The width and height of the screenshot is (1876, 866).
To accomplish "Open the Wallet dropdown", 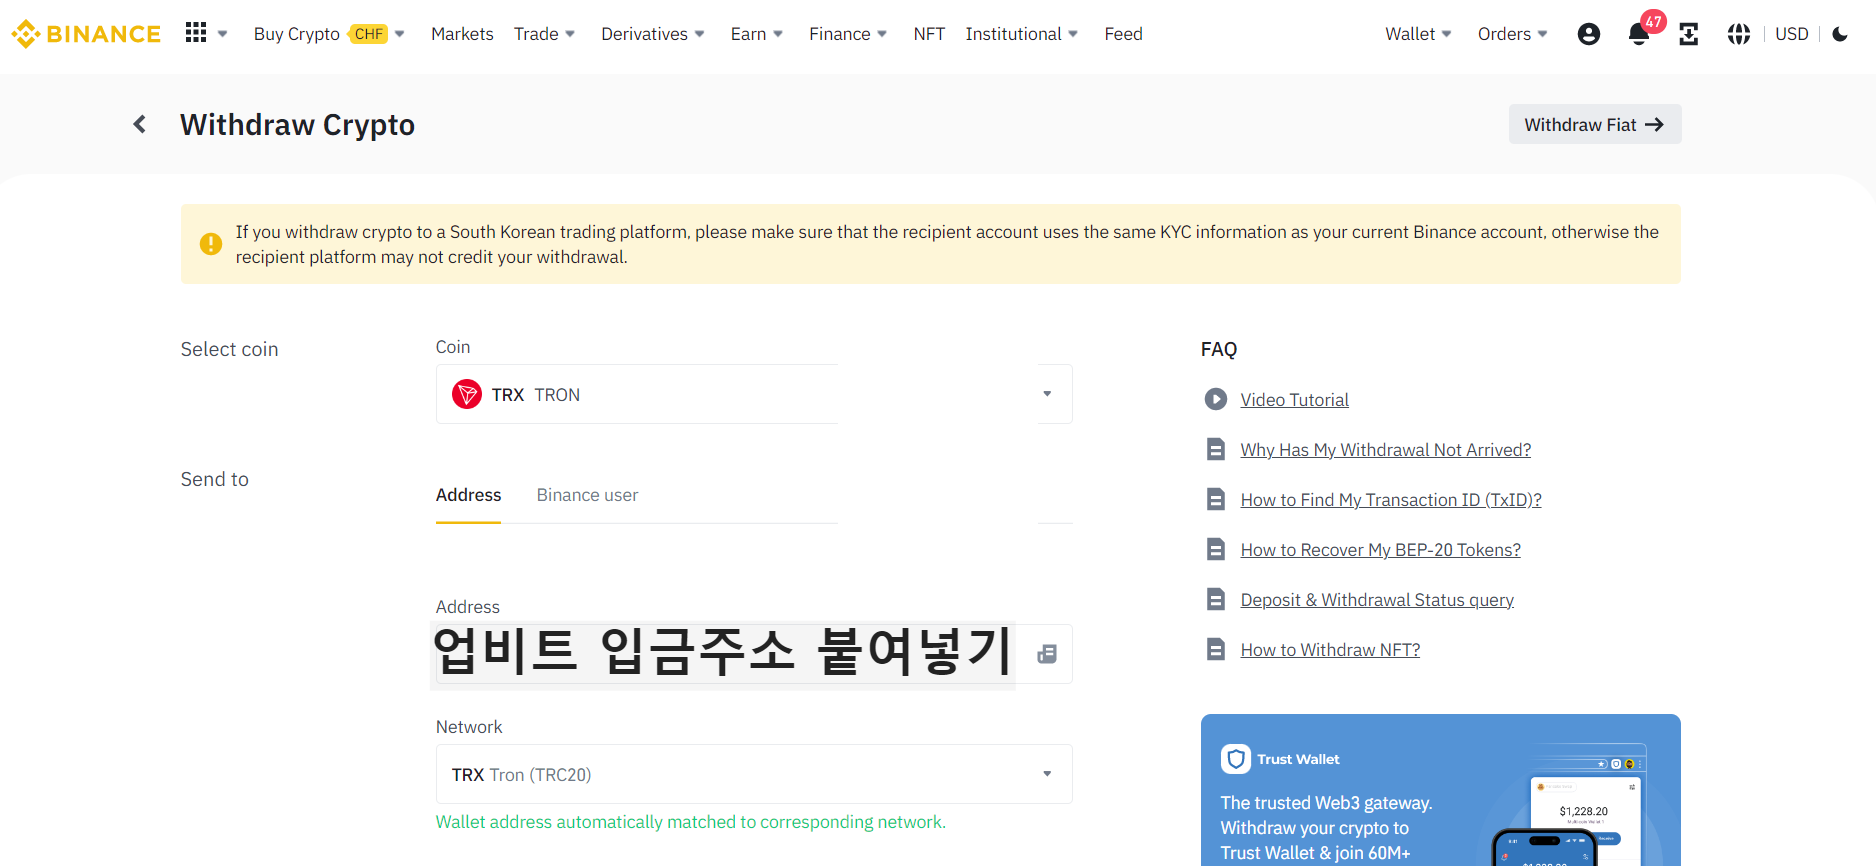I will [x=1418, y=34].
